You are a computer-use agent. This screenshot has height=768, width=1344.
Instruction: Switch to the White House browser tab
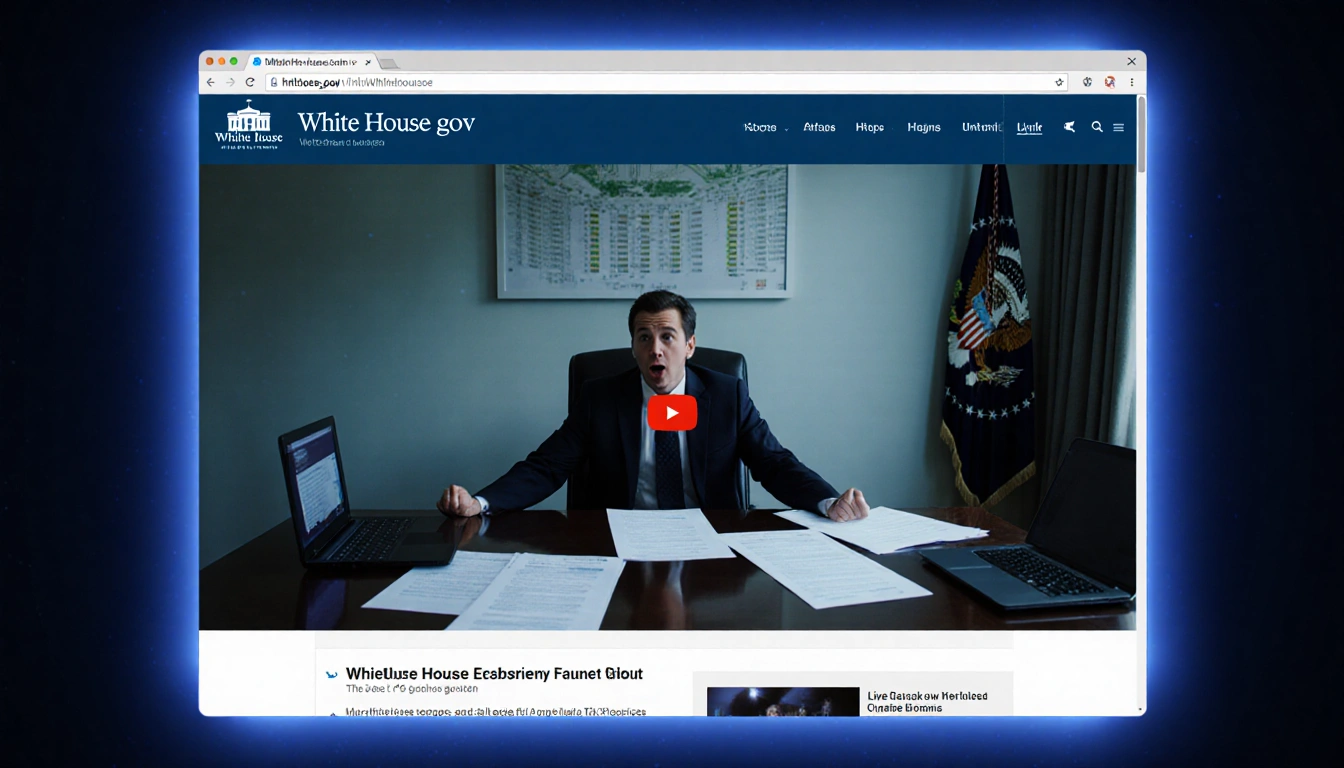click(308, 61)
